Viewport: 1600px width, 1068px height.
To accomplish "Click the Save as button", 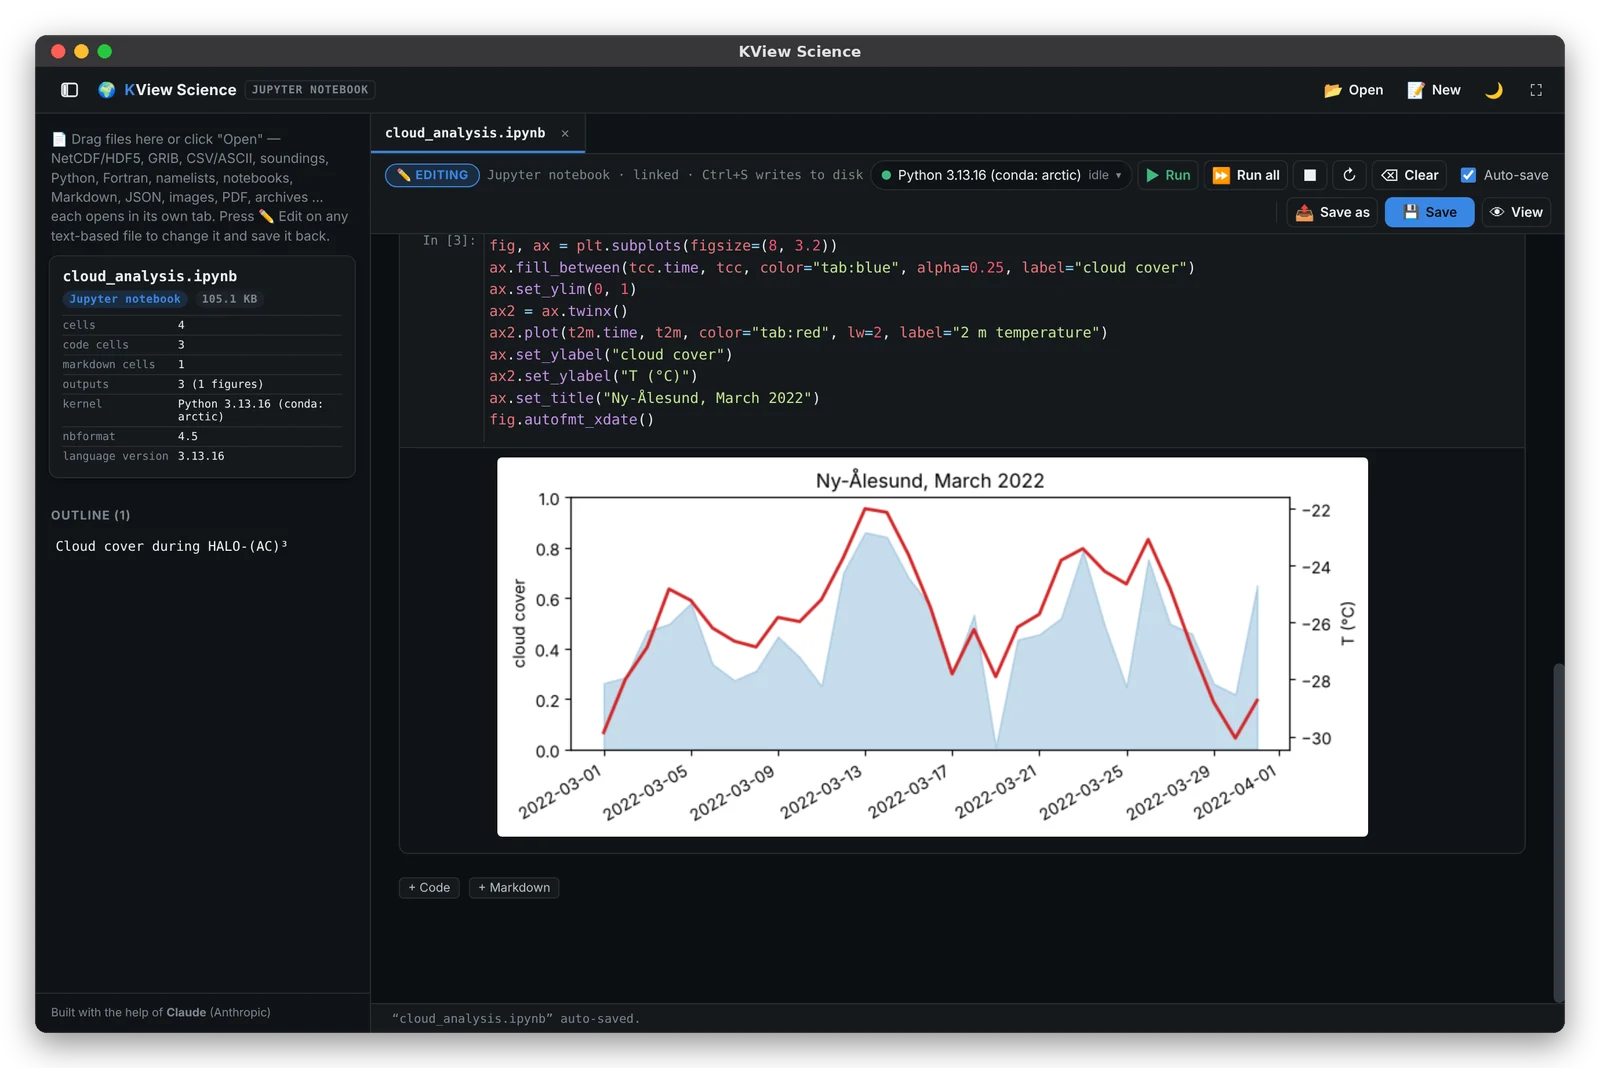I will point(1332,212).
